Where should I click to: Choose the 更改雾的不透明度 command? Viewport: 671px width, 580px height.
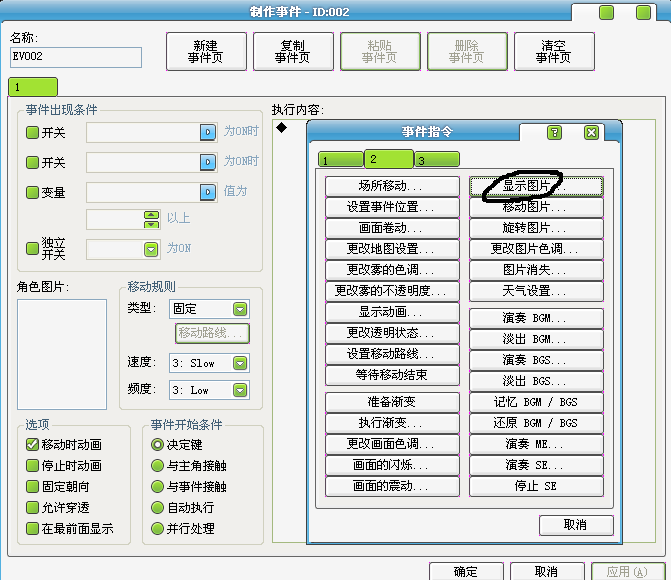click(x=392, y=291)
